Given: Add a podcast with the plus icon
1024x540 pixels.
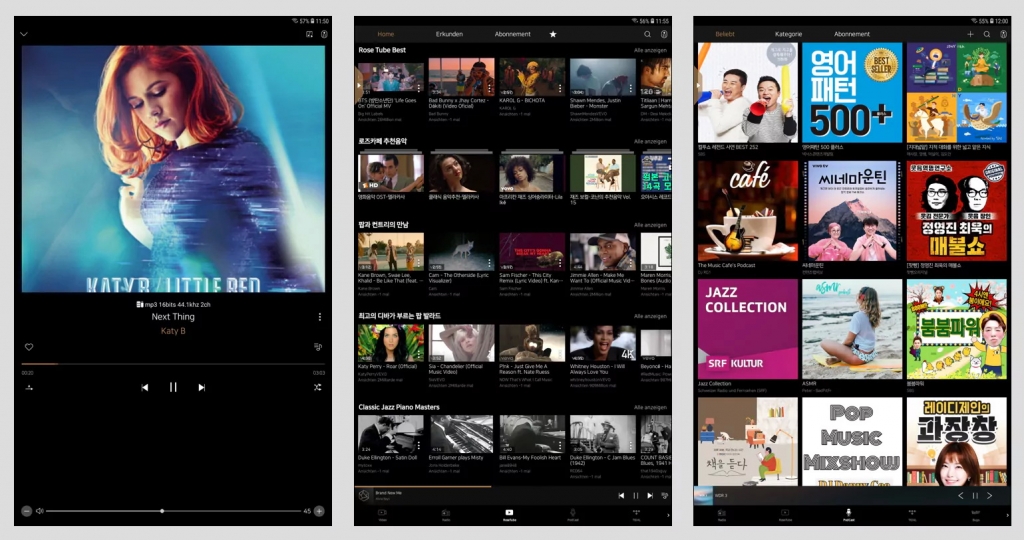Looking at the screenshot, I should tap(970, 34).
